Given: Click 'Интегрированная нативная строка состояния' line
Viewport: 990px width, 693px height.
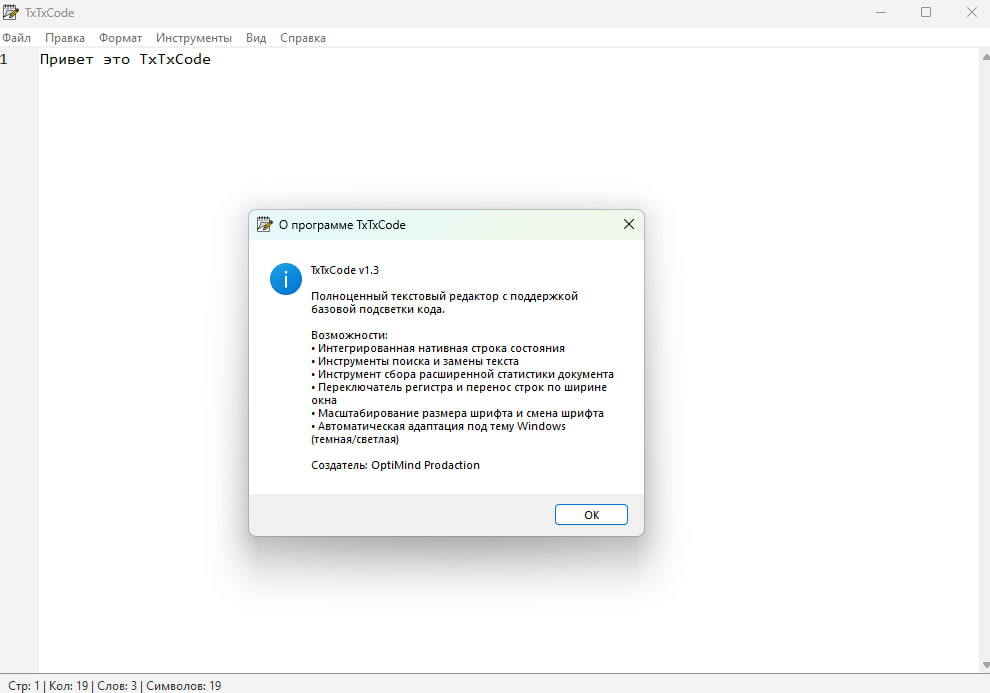Looking at the screenshot, I should [438, 348].
